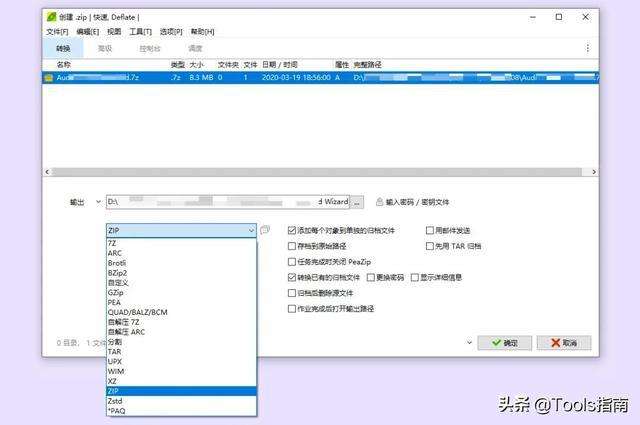Collapse the ZIP format combo box

[251, 230]
